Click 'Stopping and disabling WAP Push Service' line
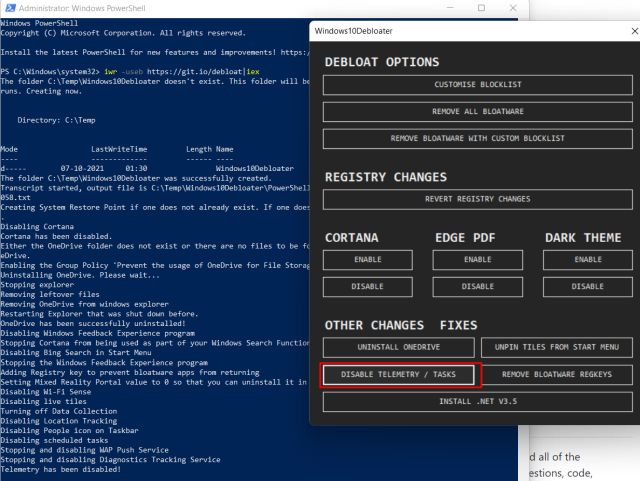This screenshot has height=481, width=640. (84, 450)
